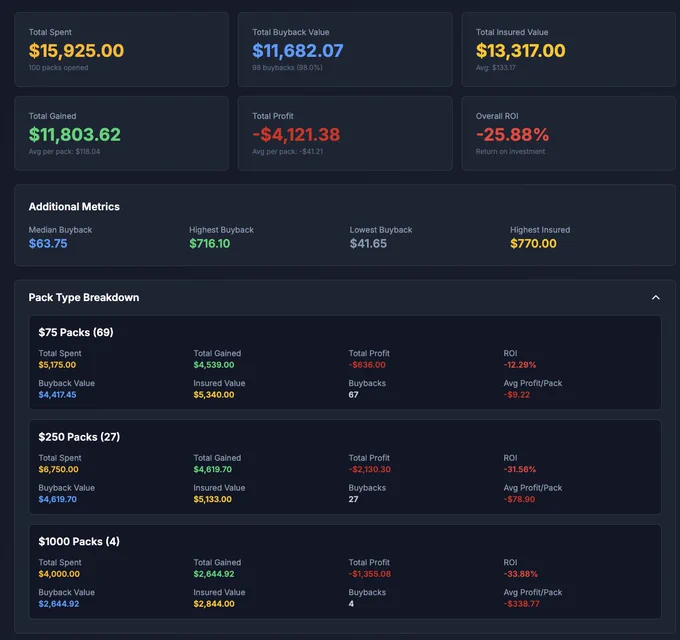
Task: Click the 'Avg: $133.17' caption
Action: pyautogui.click(x=496, y=68)
